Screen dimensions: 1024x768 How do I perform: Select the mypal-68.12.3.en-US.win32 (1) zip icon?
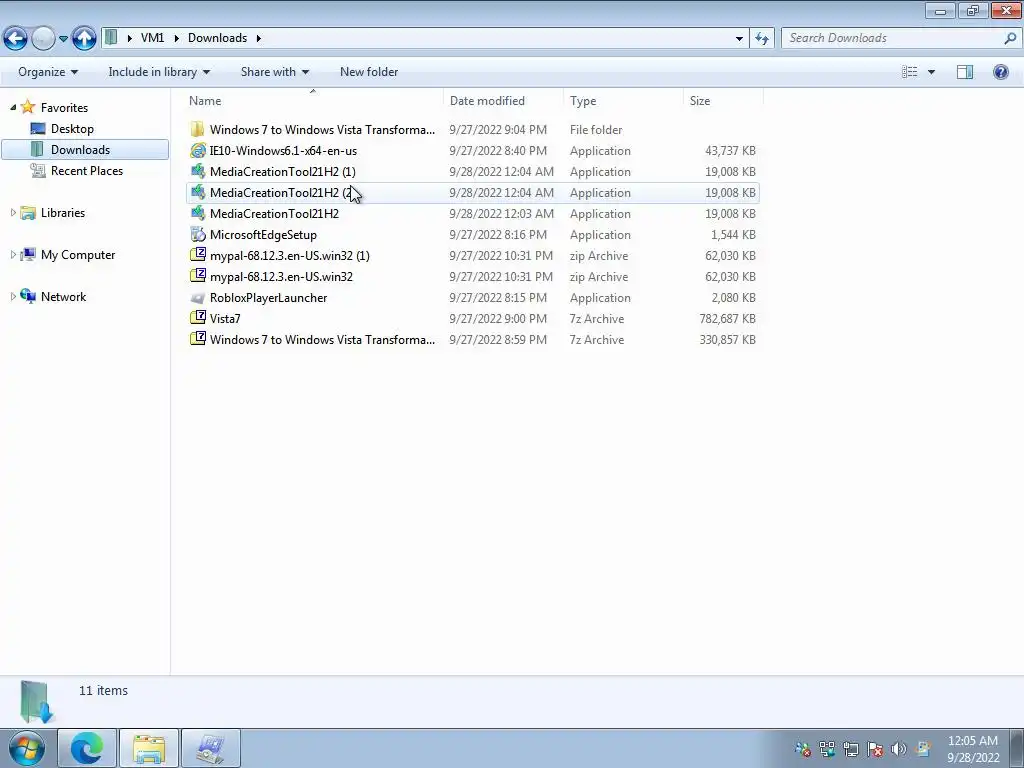tap(197, 255)
